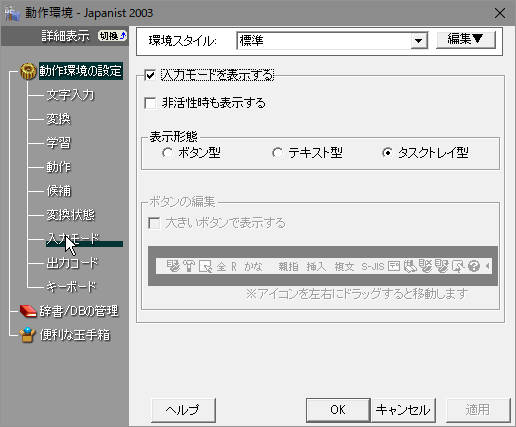Click the 詳細表示 header label
Screen dimensions: 516x427
point(65,36)
